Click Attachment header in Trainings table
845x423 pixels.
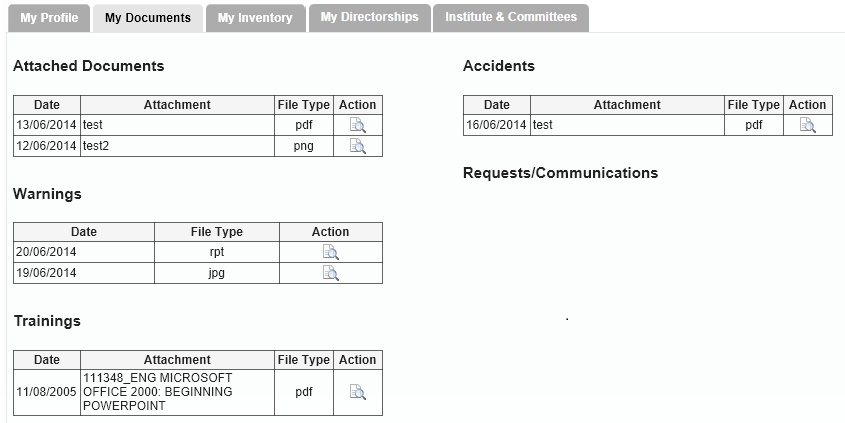177,359
